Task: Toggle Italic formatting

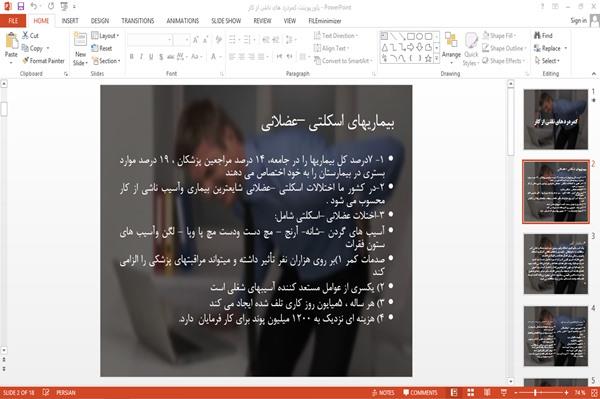Action: coord(141,57)
